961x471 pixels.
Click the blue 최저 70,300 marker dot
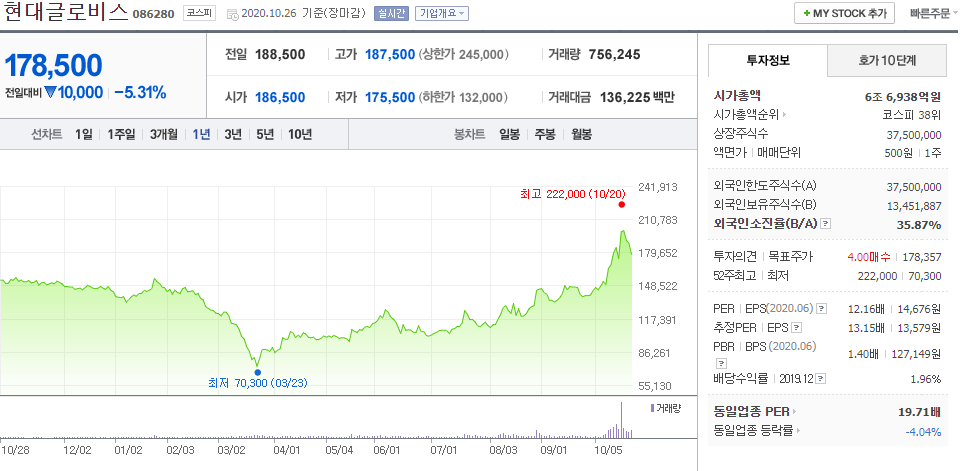click(257, 372)
